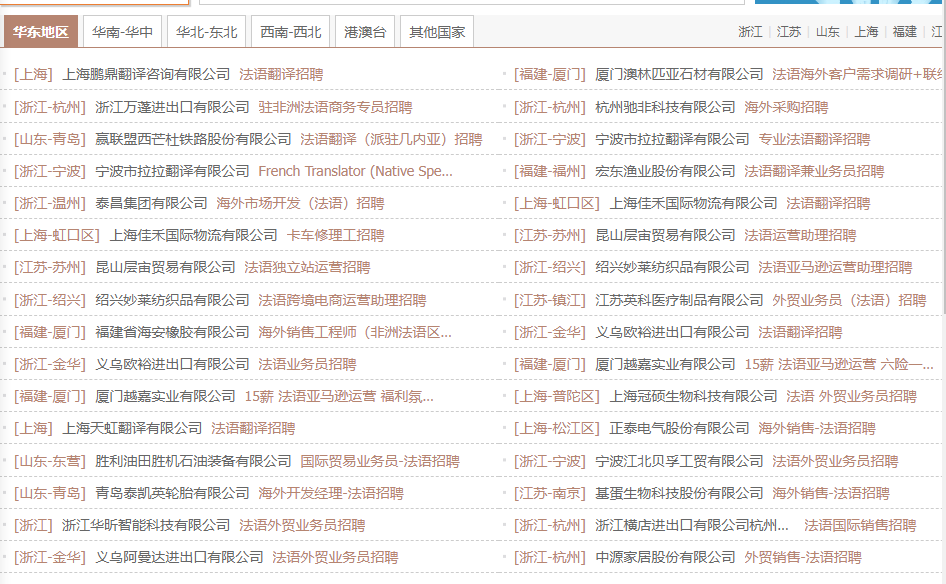Screen dimensions: 946x584
Task: Open the 卡车修理工招聘 job listing
Action: click(x=335, y=236)
